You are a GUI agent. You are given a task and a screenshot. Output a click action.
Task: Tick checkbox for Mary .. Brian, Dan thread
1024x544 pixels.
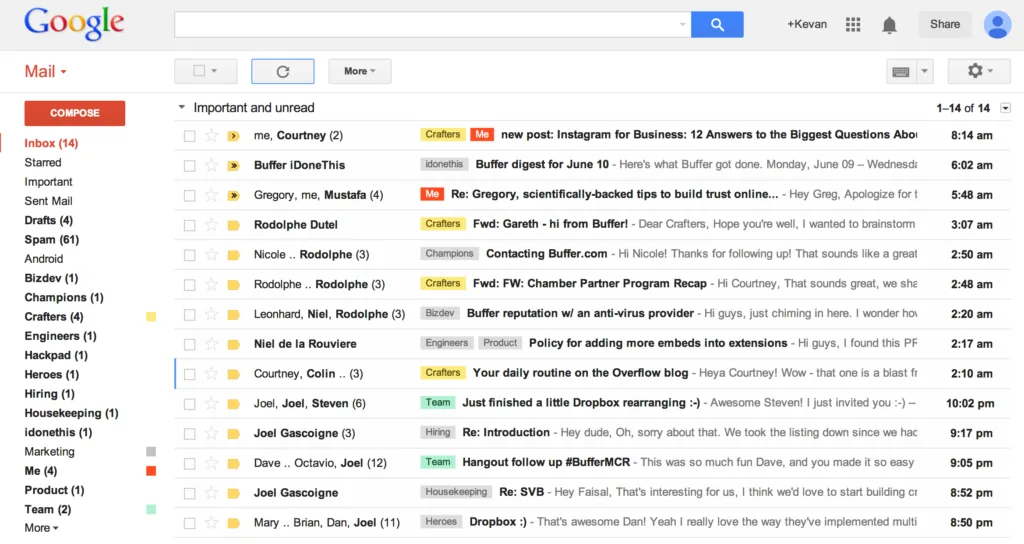[189, 523]
